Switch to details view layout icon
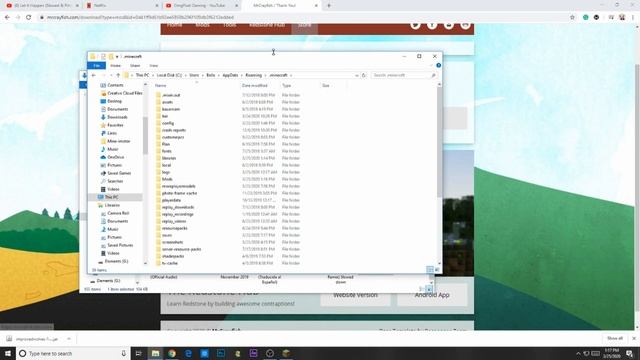640x360 pixels. coord(430,269)
